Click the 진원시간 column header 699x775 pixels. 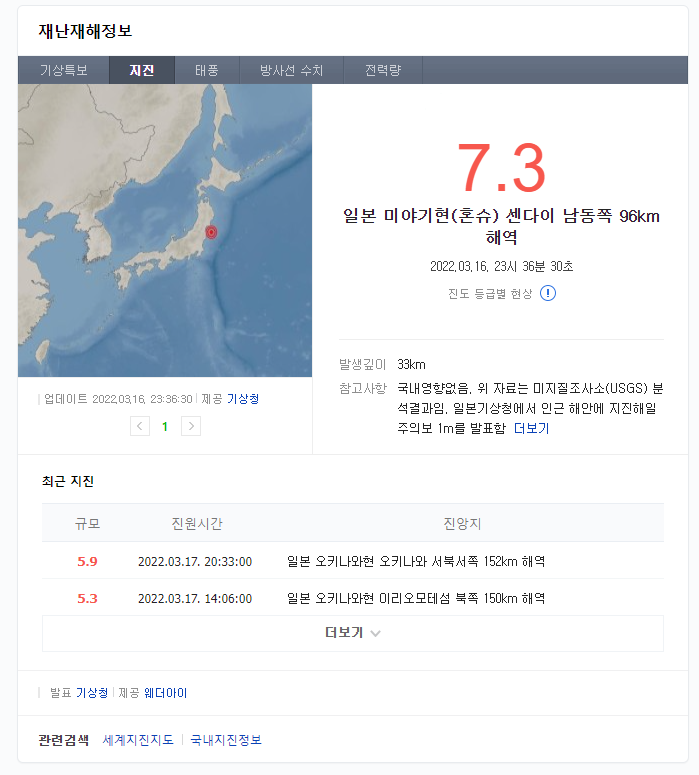[196, 523]
